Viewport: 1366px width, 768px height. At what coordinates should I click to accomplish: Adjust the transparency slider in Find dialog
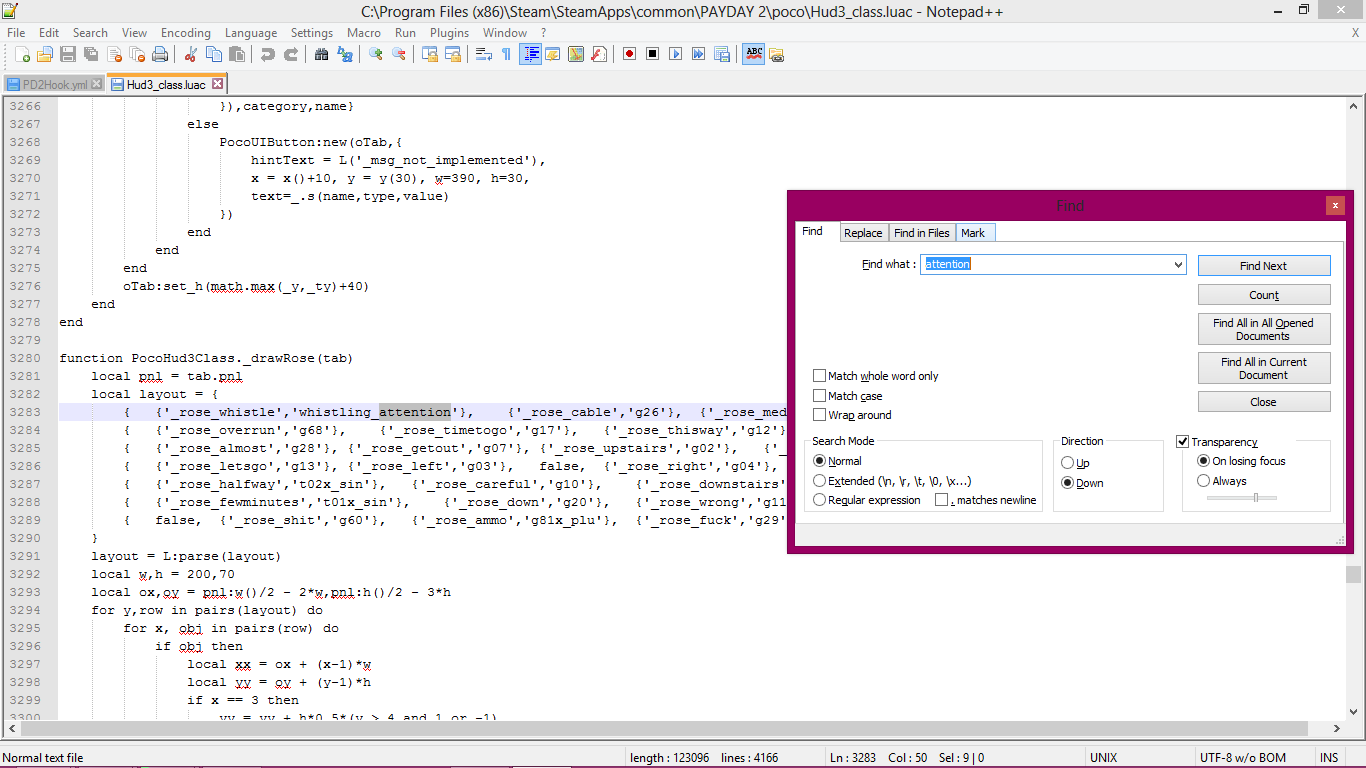(x=1257, y=498)
